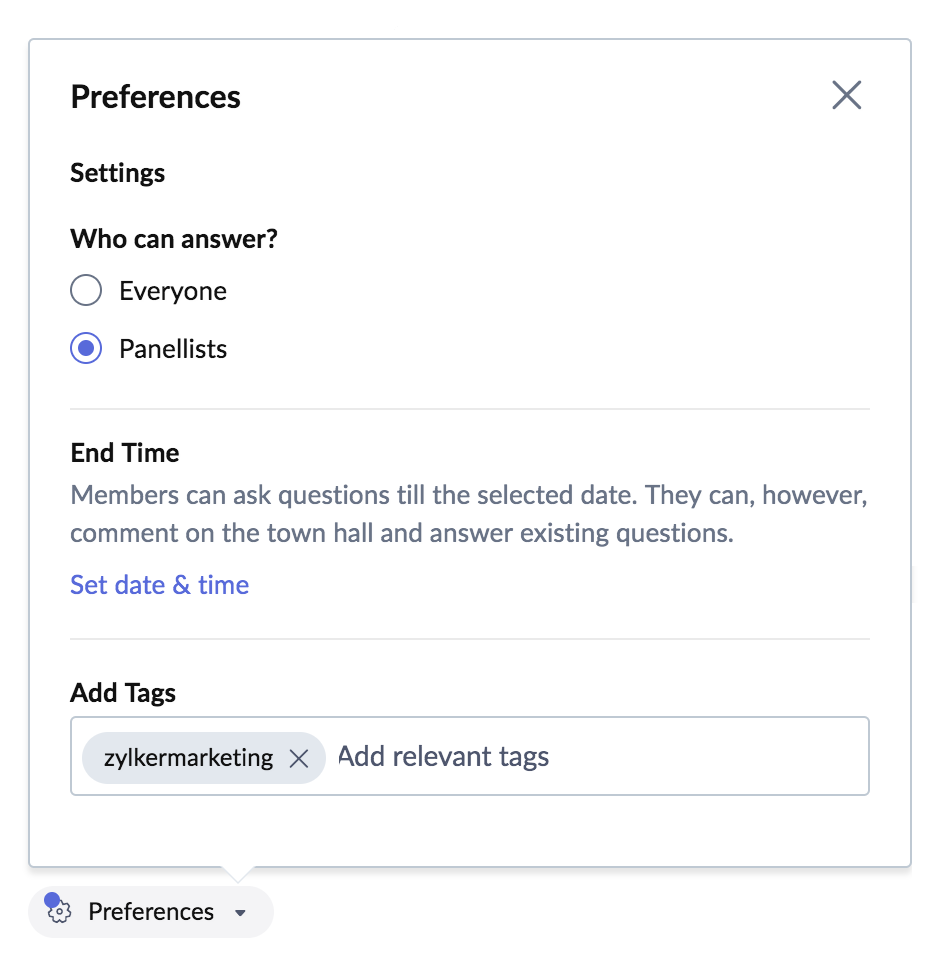Open the Set date & time link
The image size is (940, 962).
pyautogui.click(x=159, y=585)
